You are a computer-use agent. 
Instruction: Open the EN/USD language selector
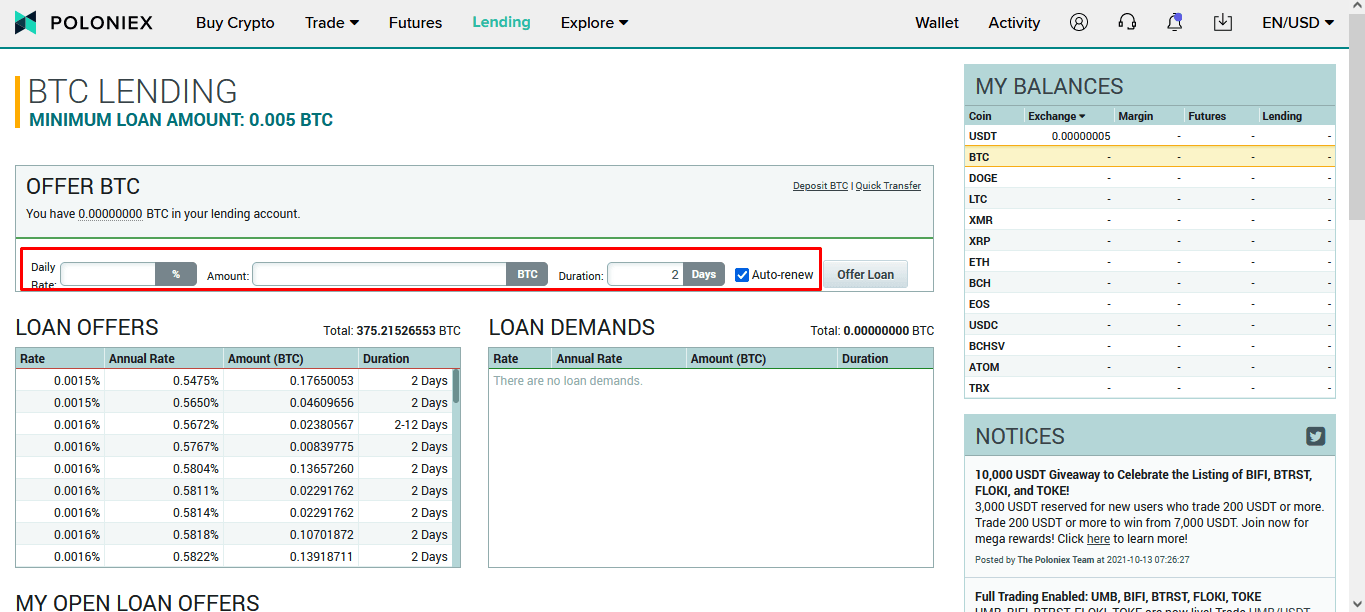[x=1297, y=22]
